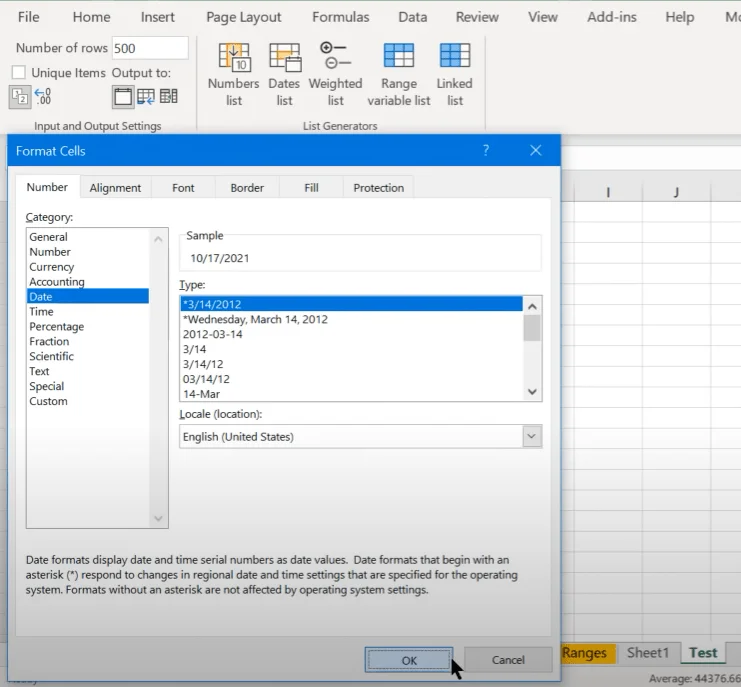Click the Type list scroll down arrow
This screenshot has width=741, height=687.
pyautogui.click(x=532, y=392)
